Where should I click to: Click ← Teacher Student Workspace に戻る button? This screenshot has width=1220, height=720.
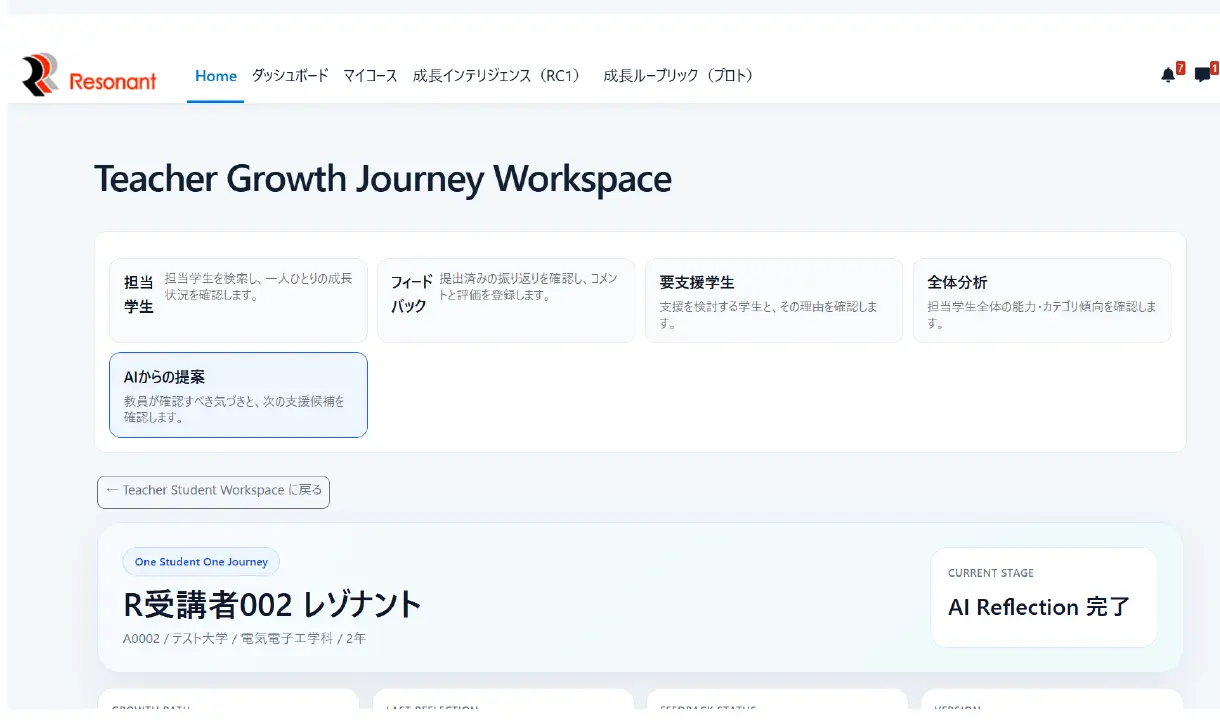213,491
